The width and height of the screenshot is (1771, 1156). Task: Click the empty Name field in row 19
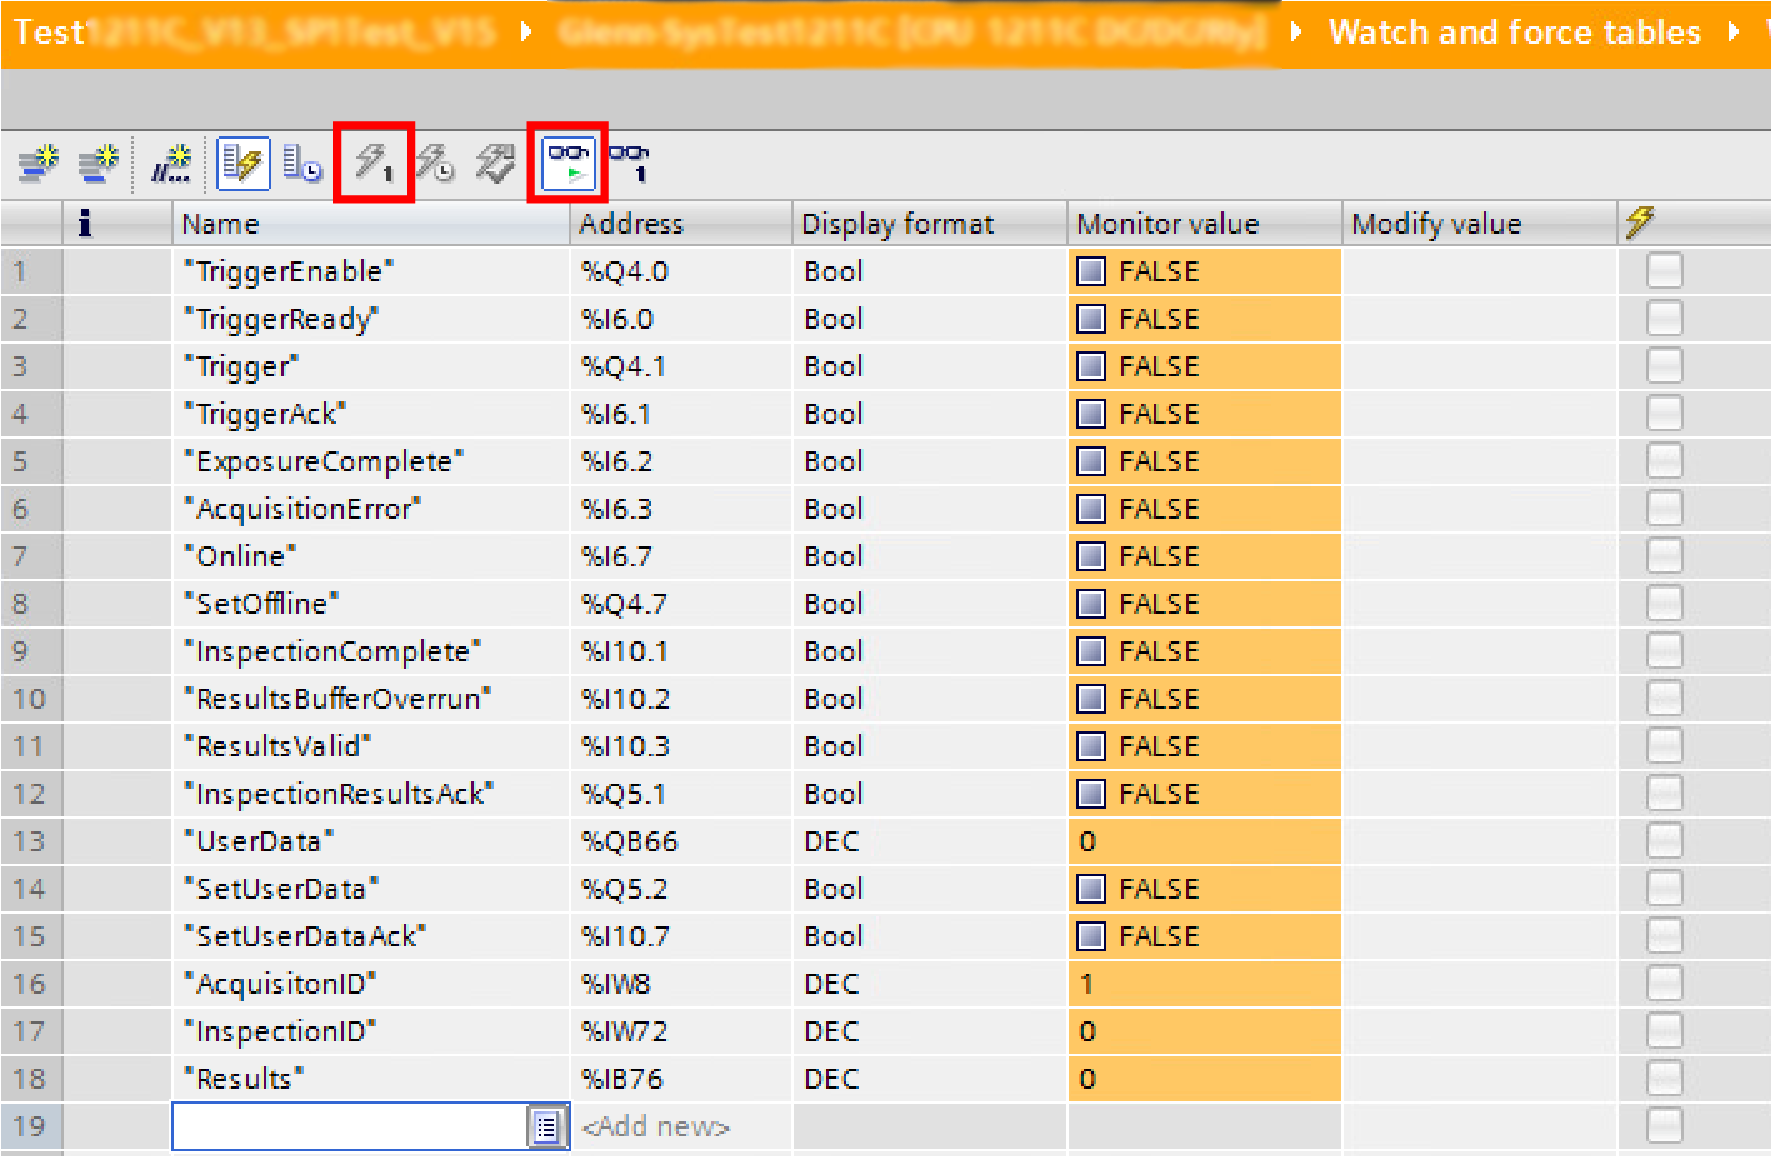coord(349,1127)
